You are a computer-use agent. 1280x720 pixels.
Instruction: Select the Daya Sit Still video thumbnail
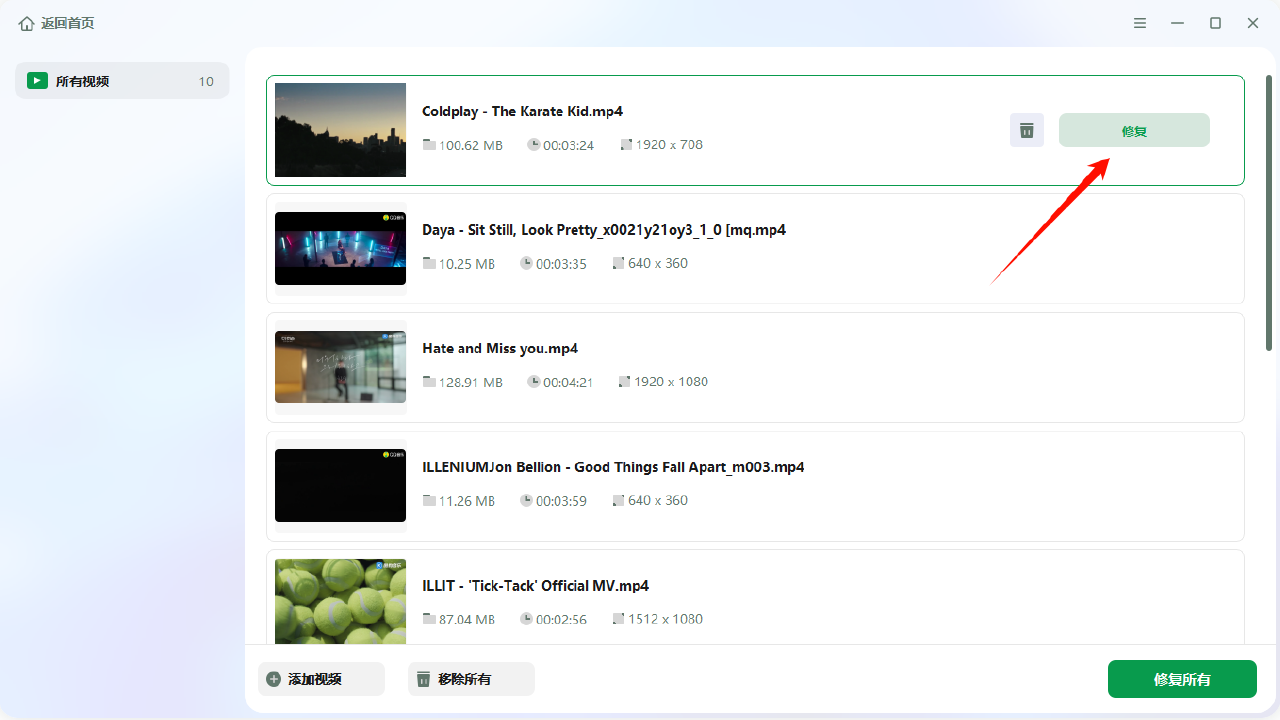click(340, 248)
